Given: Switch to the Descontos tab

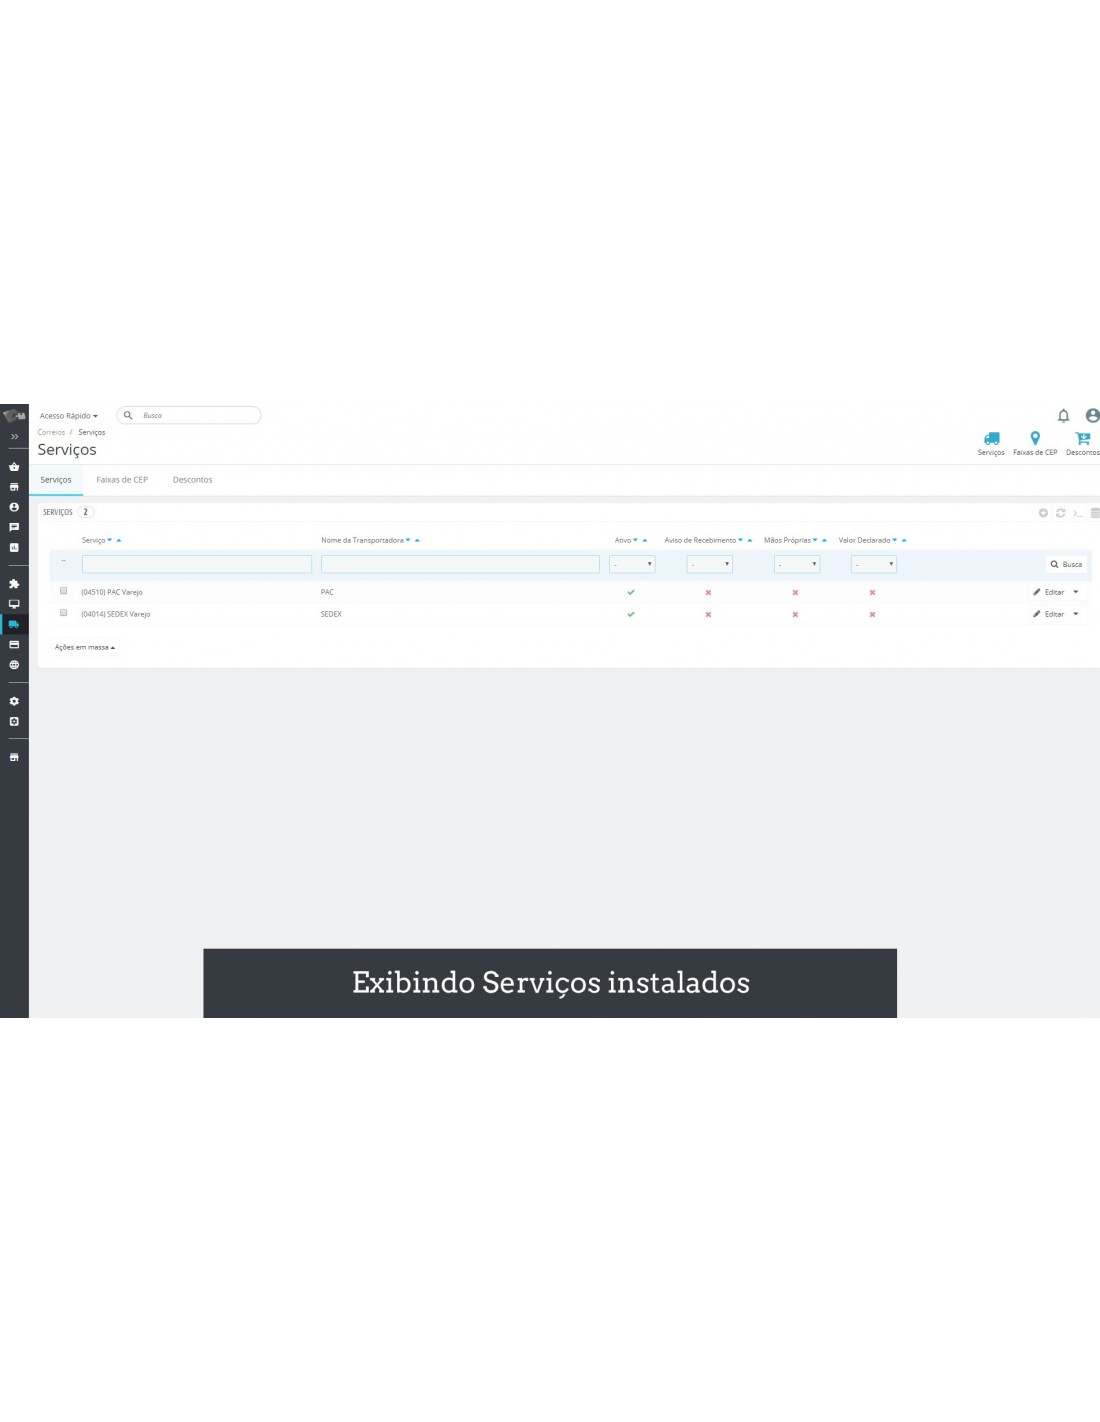Looking at the screenshot, I should [x=192, y=480].
